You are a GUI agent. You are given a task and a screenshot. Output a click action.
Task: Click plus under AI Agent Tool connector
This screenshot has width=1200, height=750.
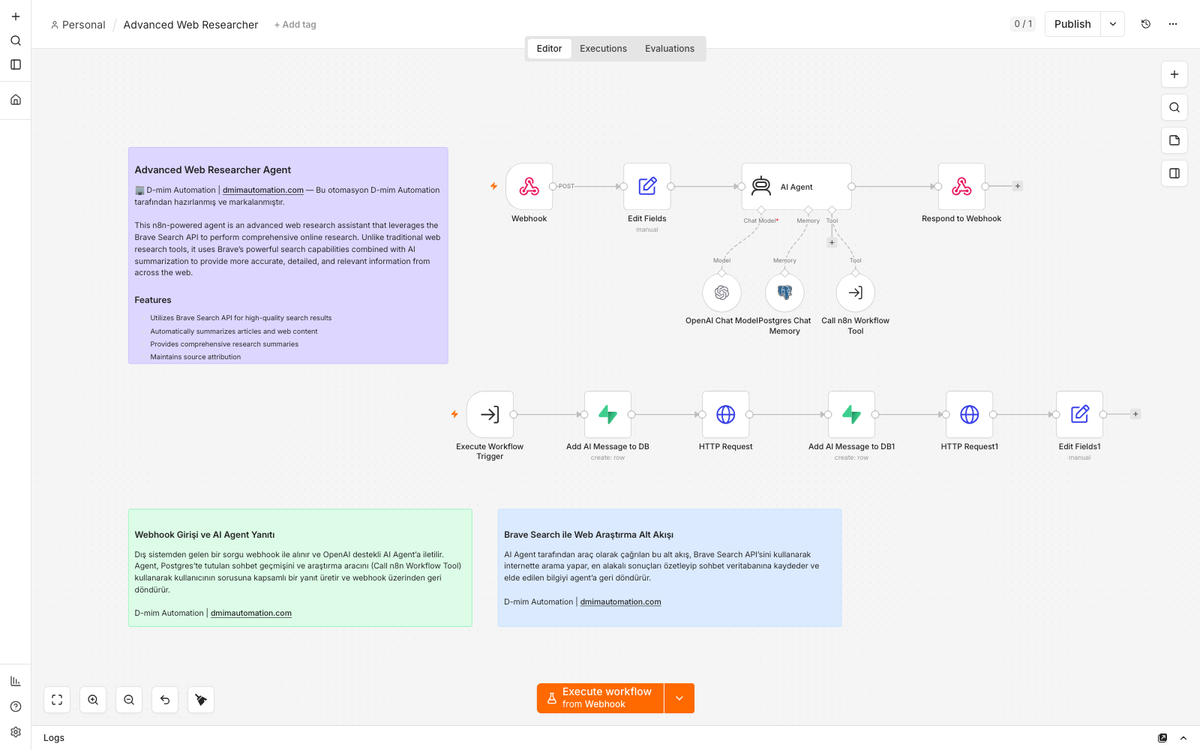[x=831, y=242]
